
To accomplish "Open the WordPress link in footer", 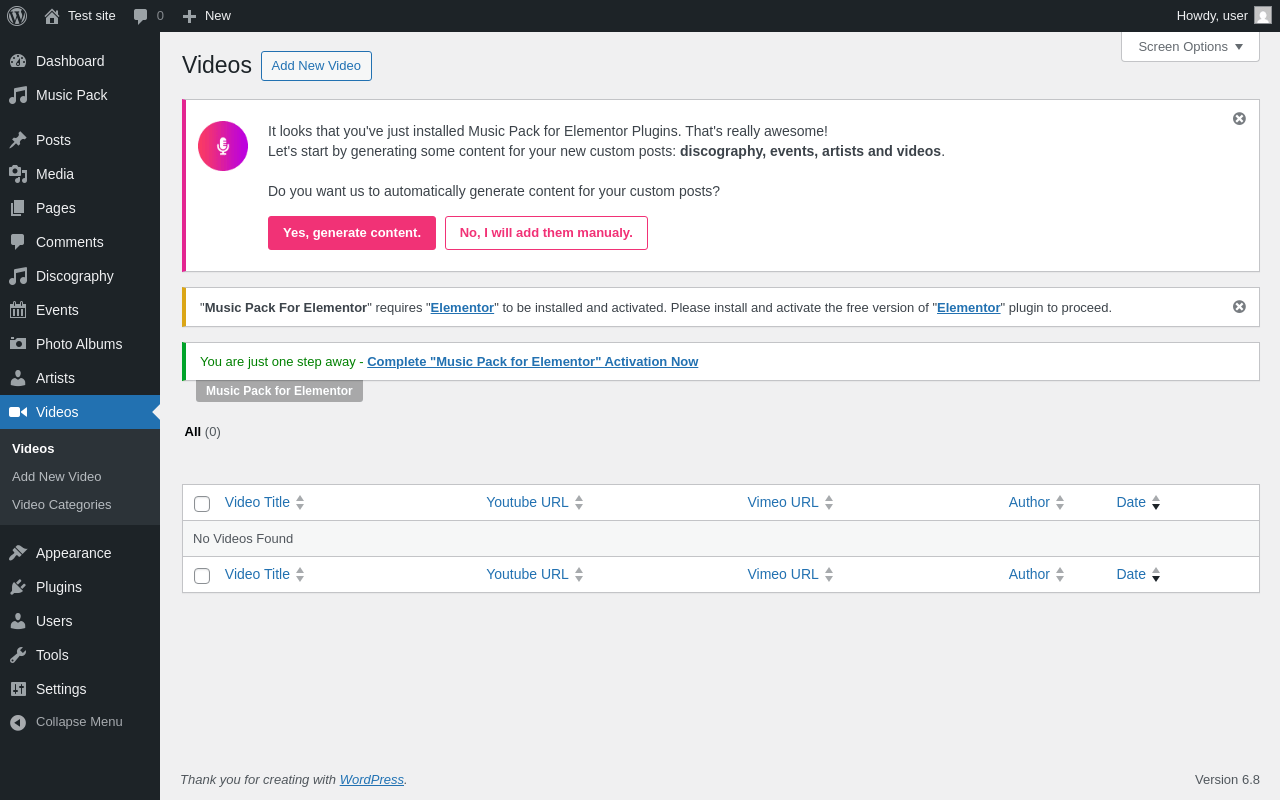I will coord(372,779).
